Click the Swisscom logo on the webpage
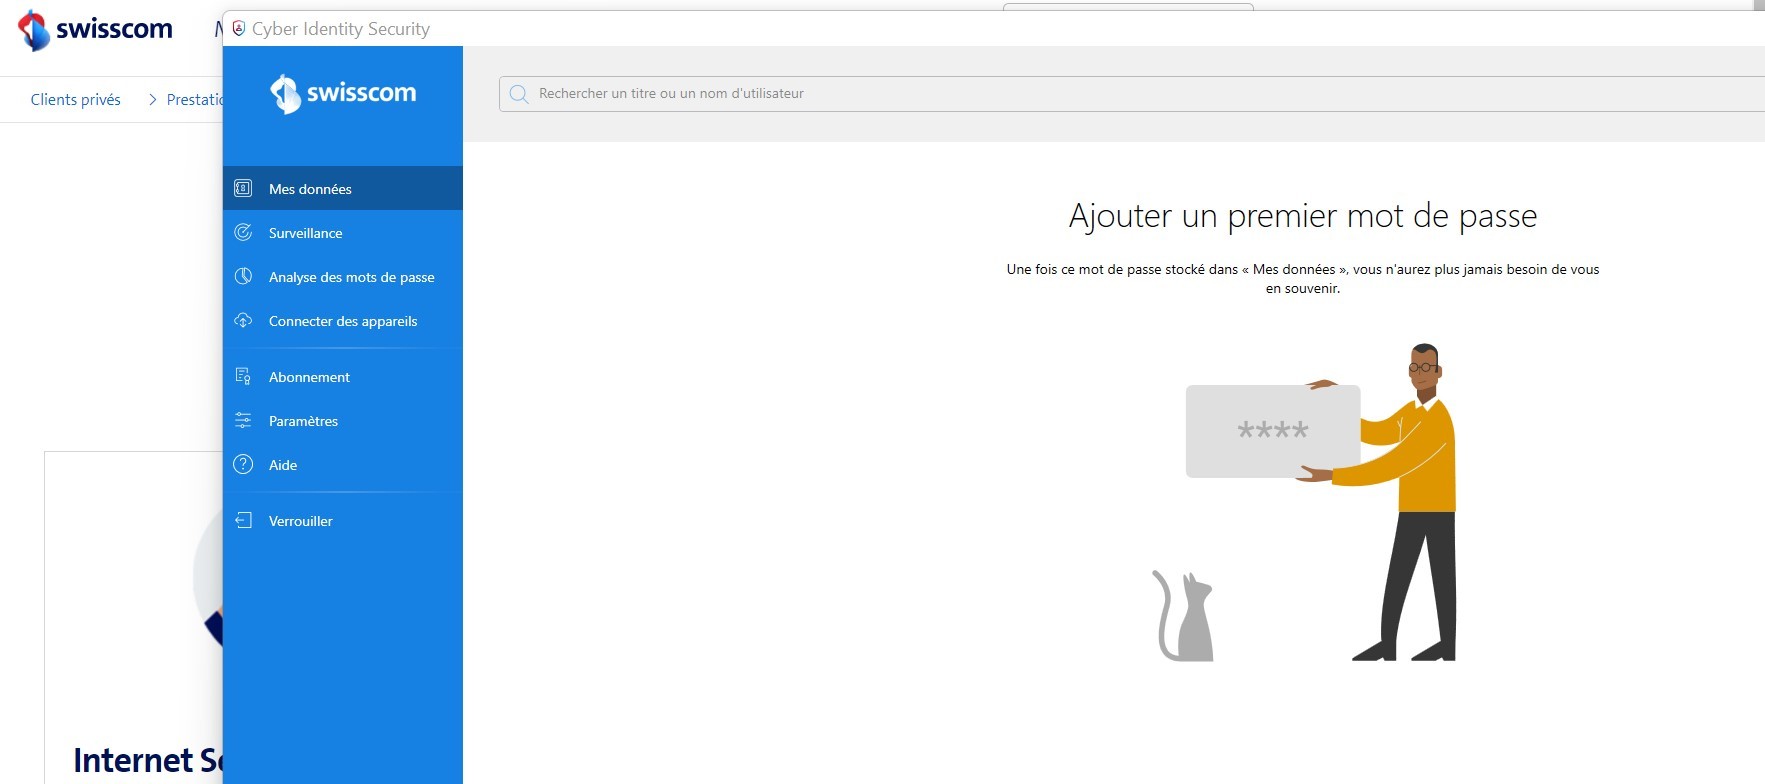The width and height of the screenshot is (1765, 784). point(95,30)
